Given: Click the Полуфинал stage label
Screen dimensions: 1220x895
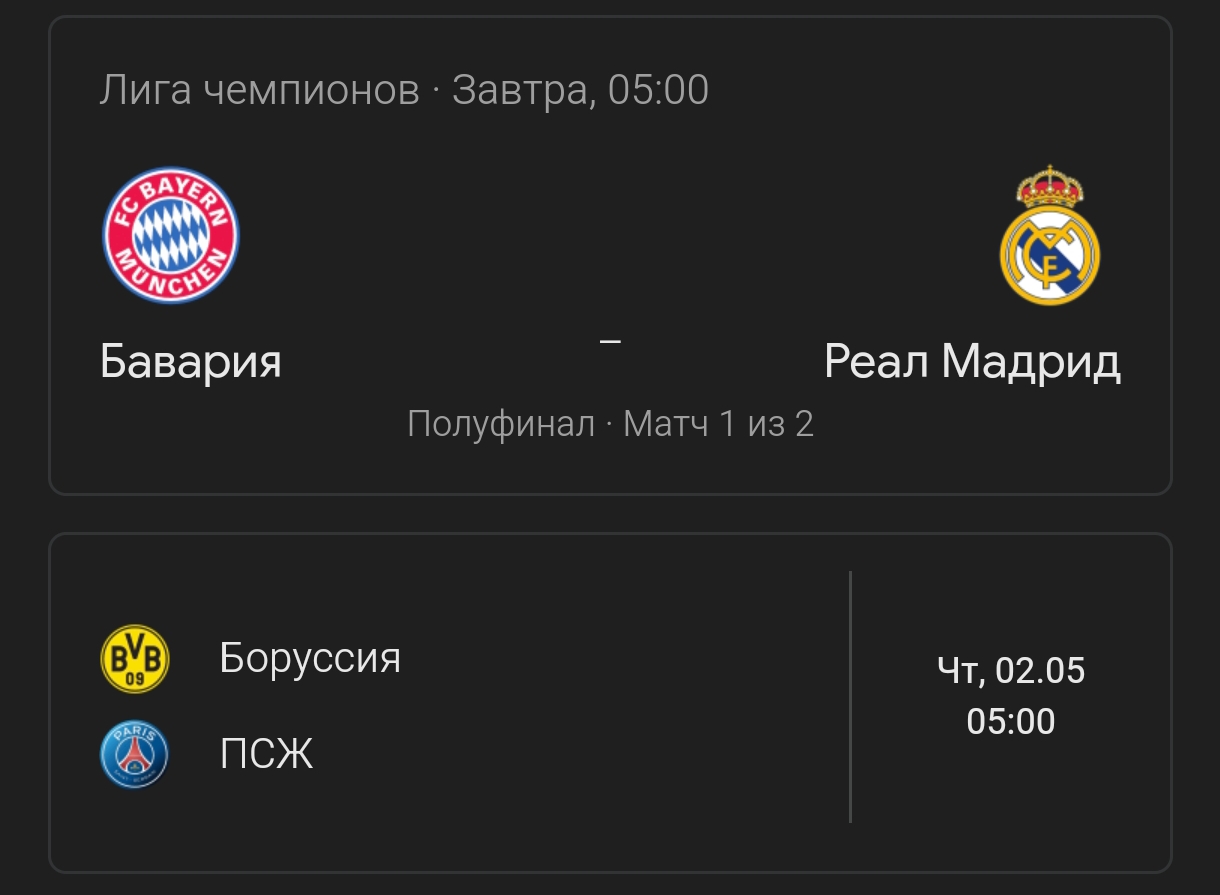Looking at the screenshot, I should (501, 424).
